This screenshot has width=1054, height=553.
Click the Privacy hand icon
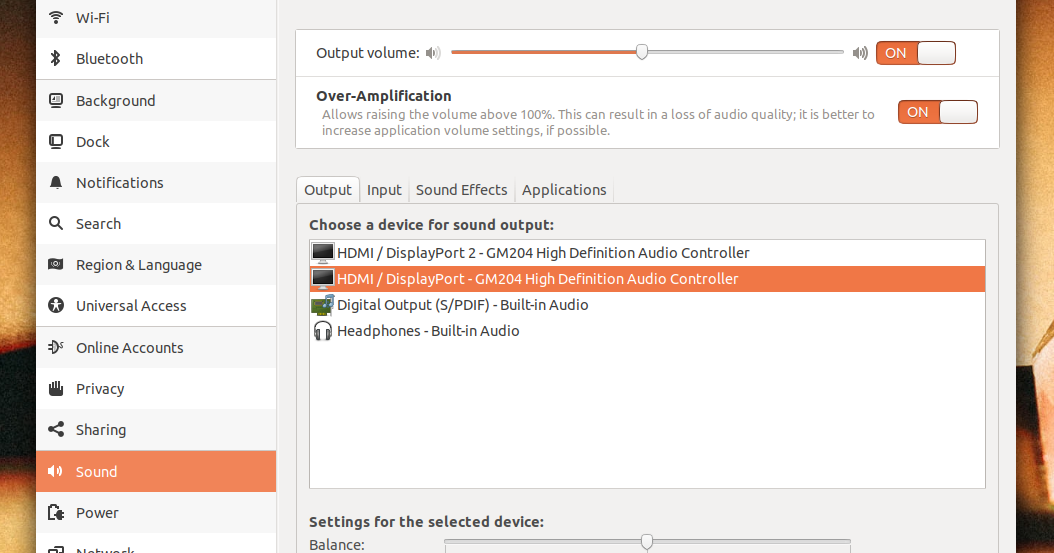click(x=56, y=389)
